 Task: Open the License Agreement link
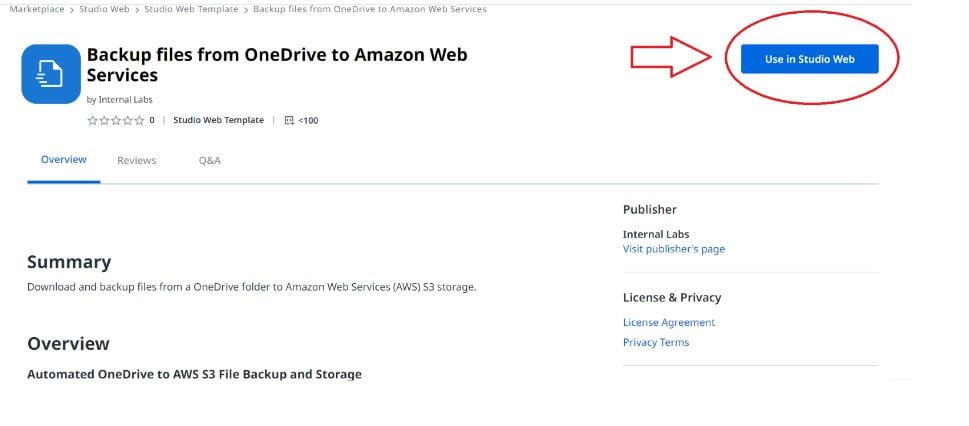pos(669,323)
